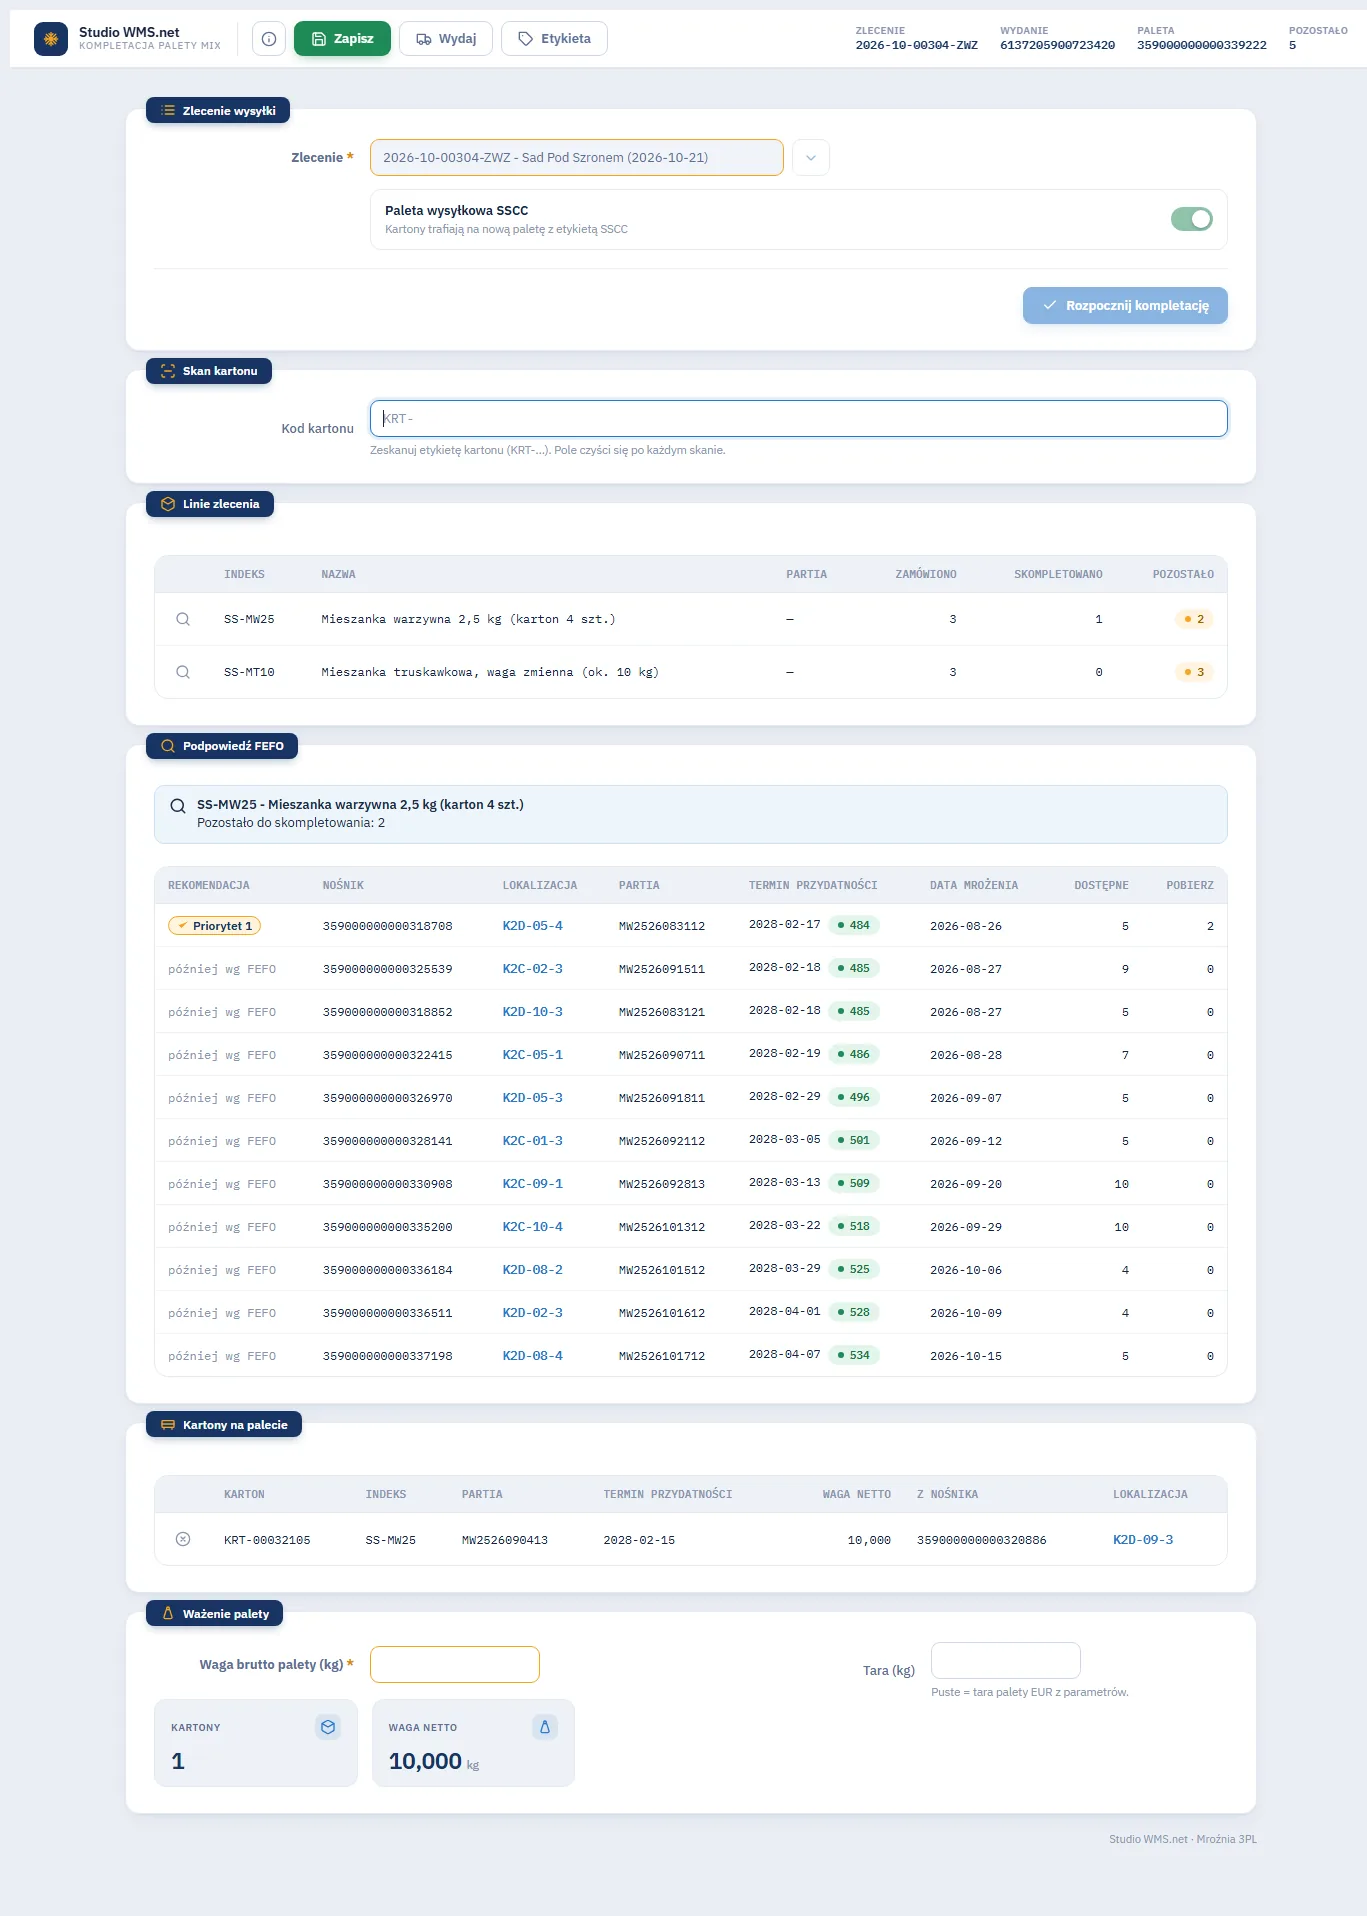Save with the Zapisz button
The height and width of the screenshot is (1916, 1367).
pos(342,39)
